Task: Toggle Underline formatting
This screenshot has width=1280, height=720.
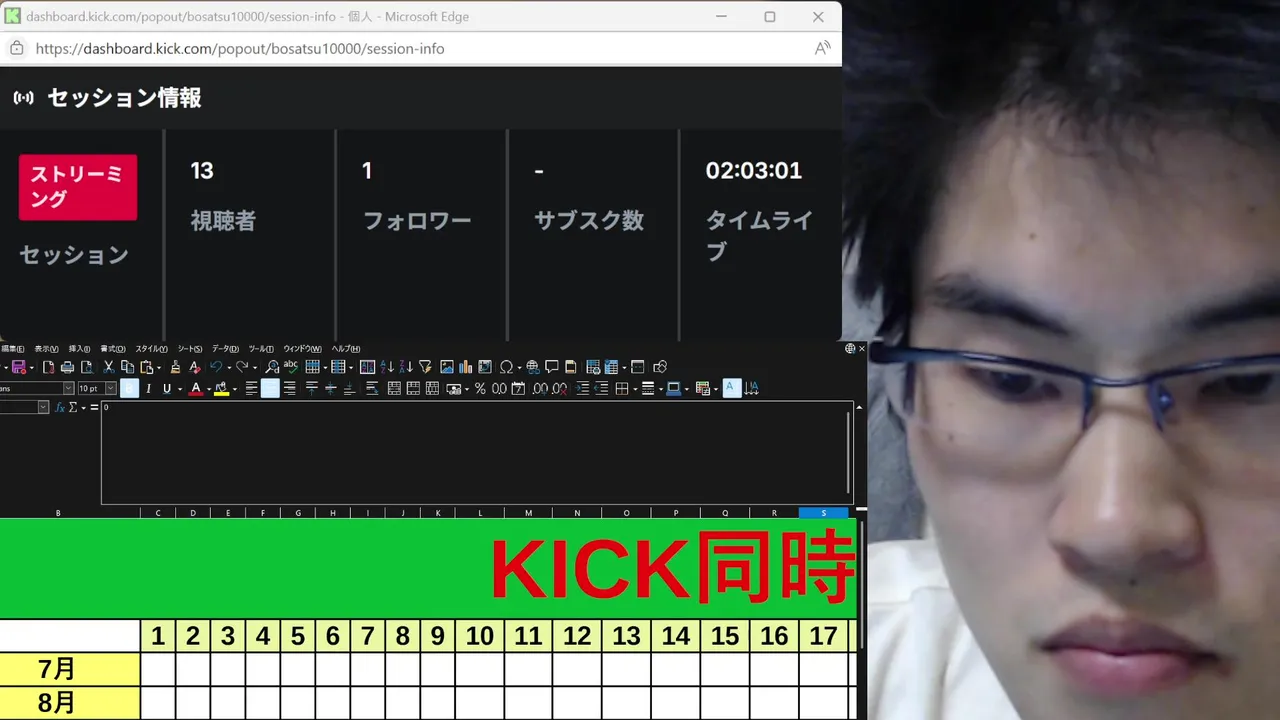Action: click(167, 389)
